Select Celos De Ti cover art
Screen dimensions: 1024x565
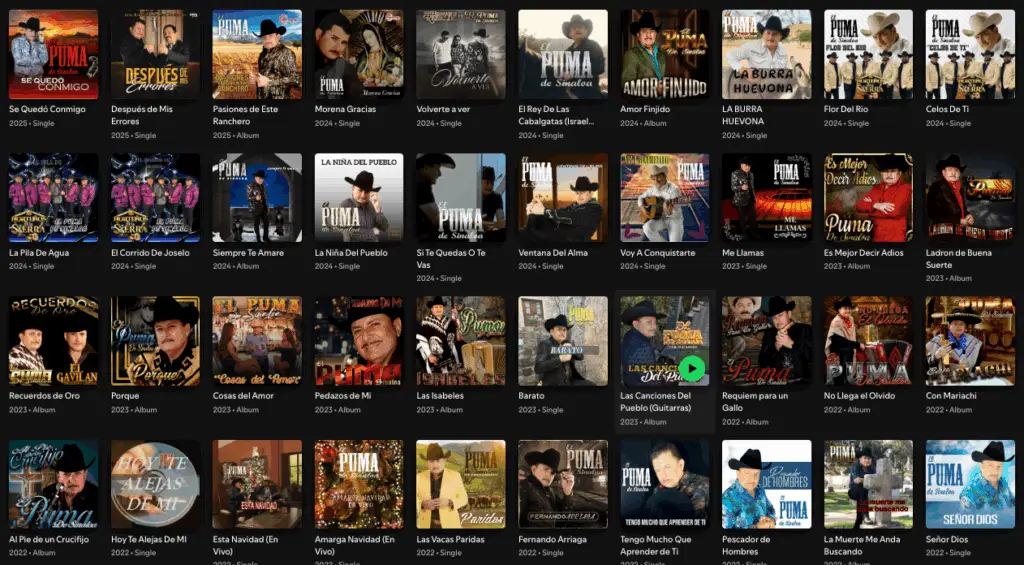pyautogui.click(x=970, y=54)
